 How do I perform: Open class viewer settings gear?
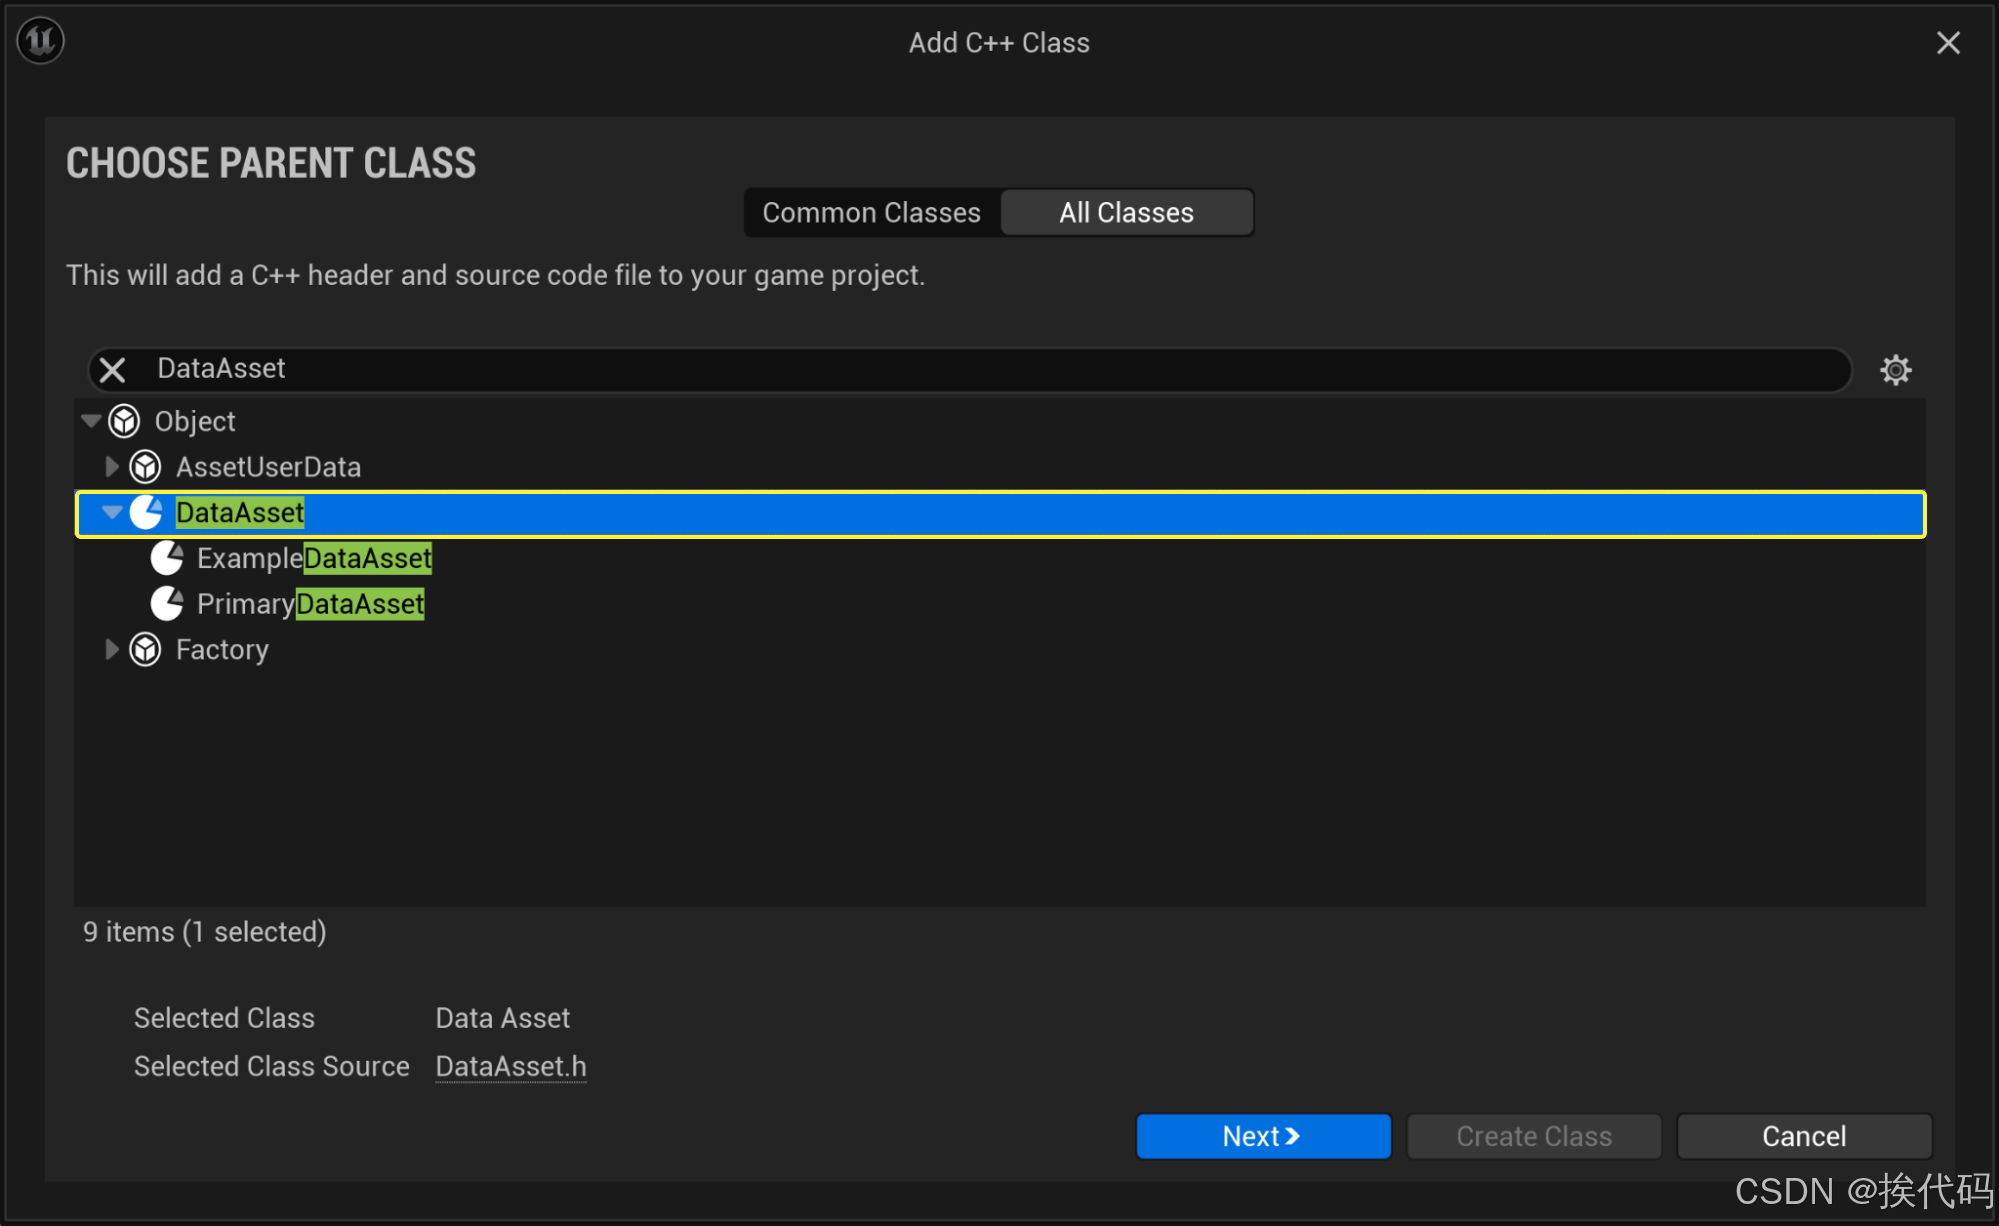pos(1895,370)
